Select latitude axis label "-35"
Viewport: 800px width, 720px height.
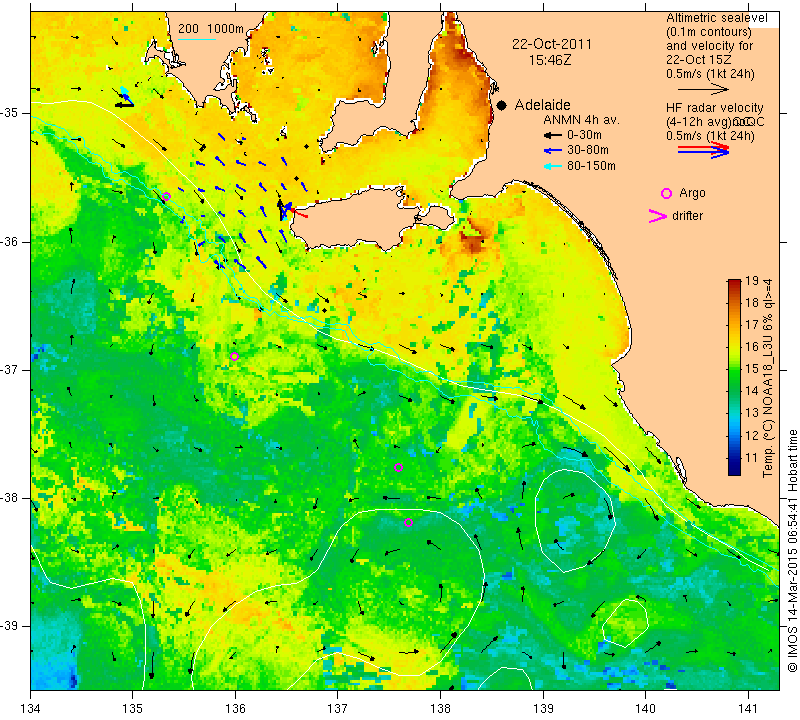coord(10,113)
